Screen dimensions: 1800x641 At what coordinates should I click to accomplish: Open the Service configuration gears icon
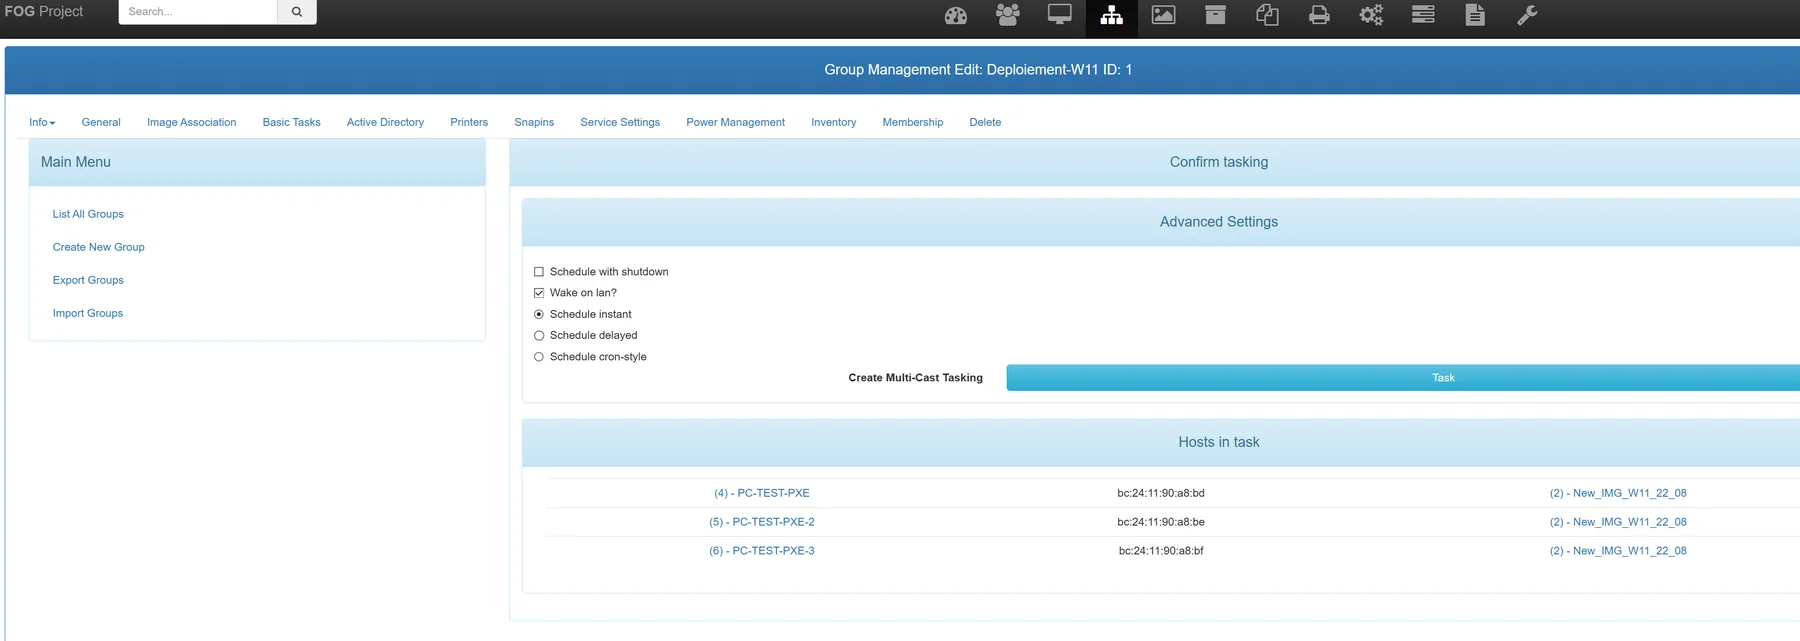[x=1372, y=15]
